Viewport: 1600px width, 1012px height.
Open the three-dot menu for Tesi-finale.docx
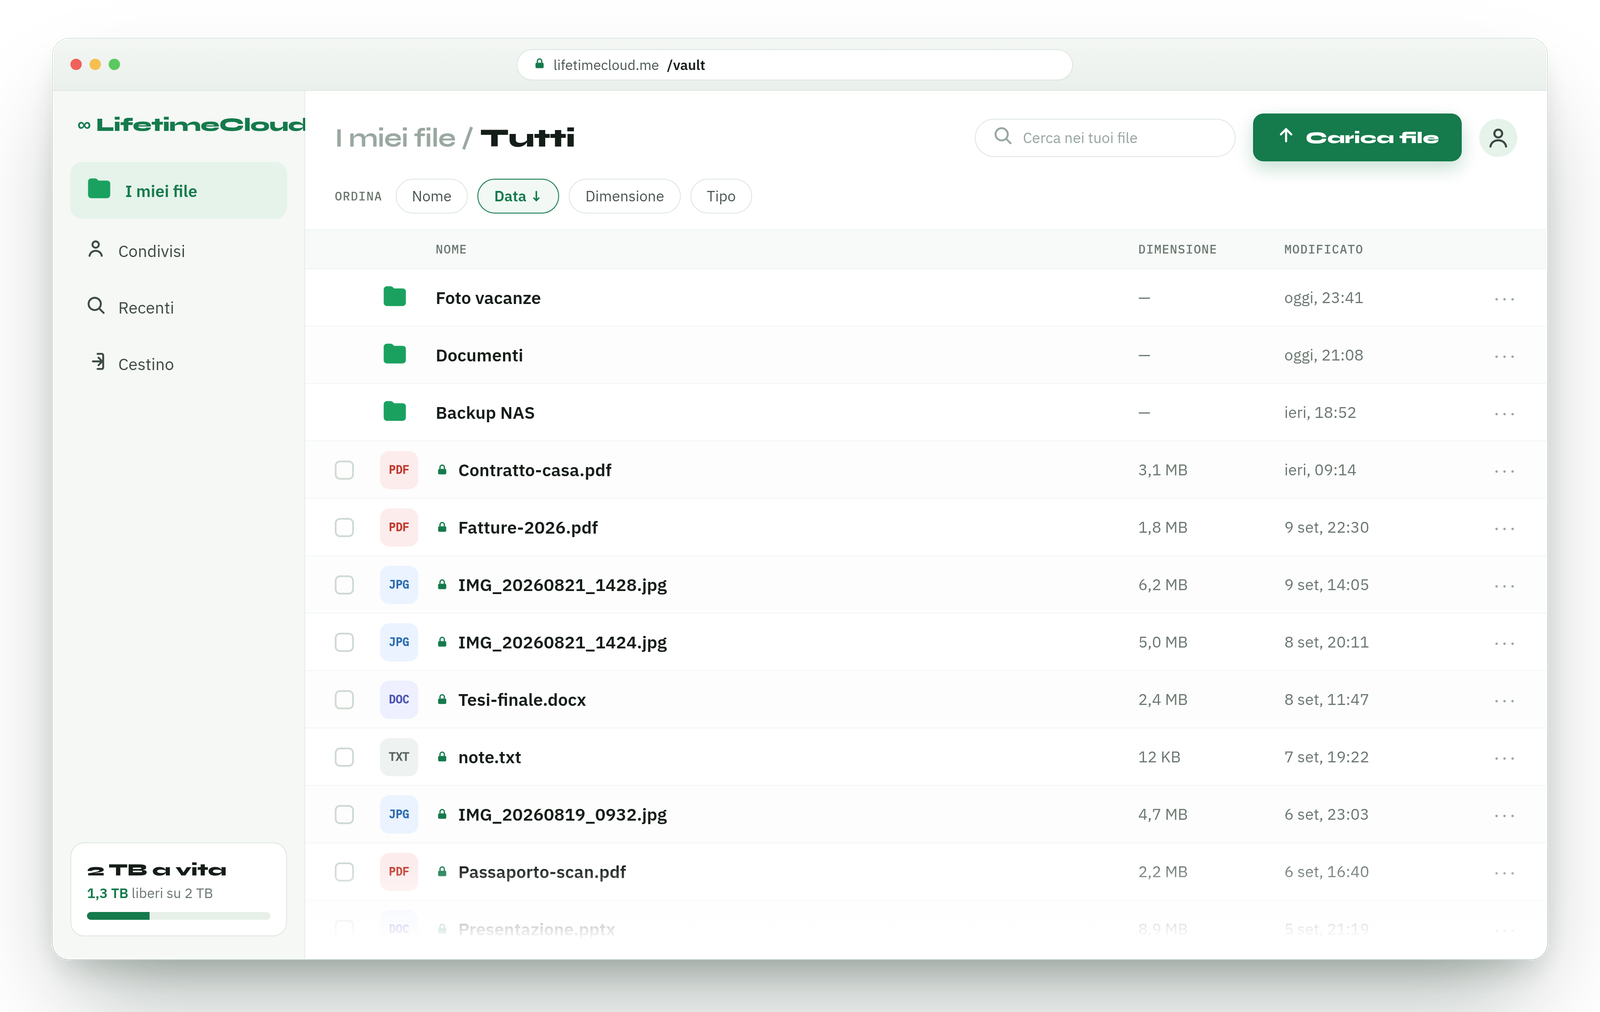(x=1505, y=701)
